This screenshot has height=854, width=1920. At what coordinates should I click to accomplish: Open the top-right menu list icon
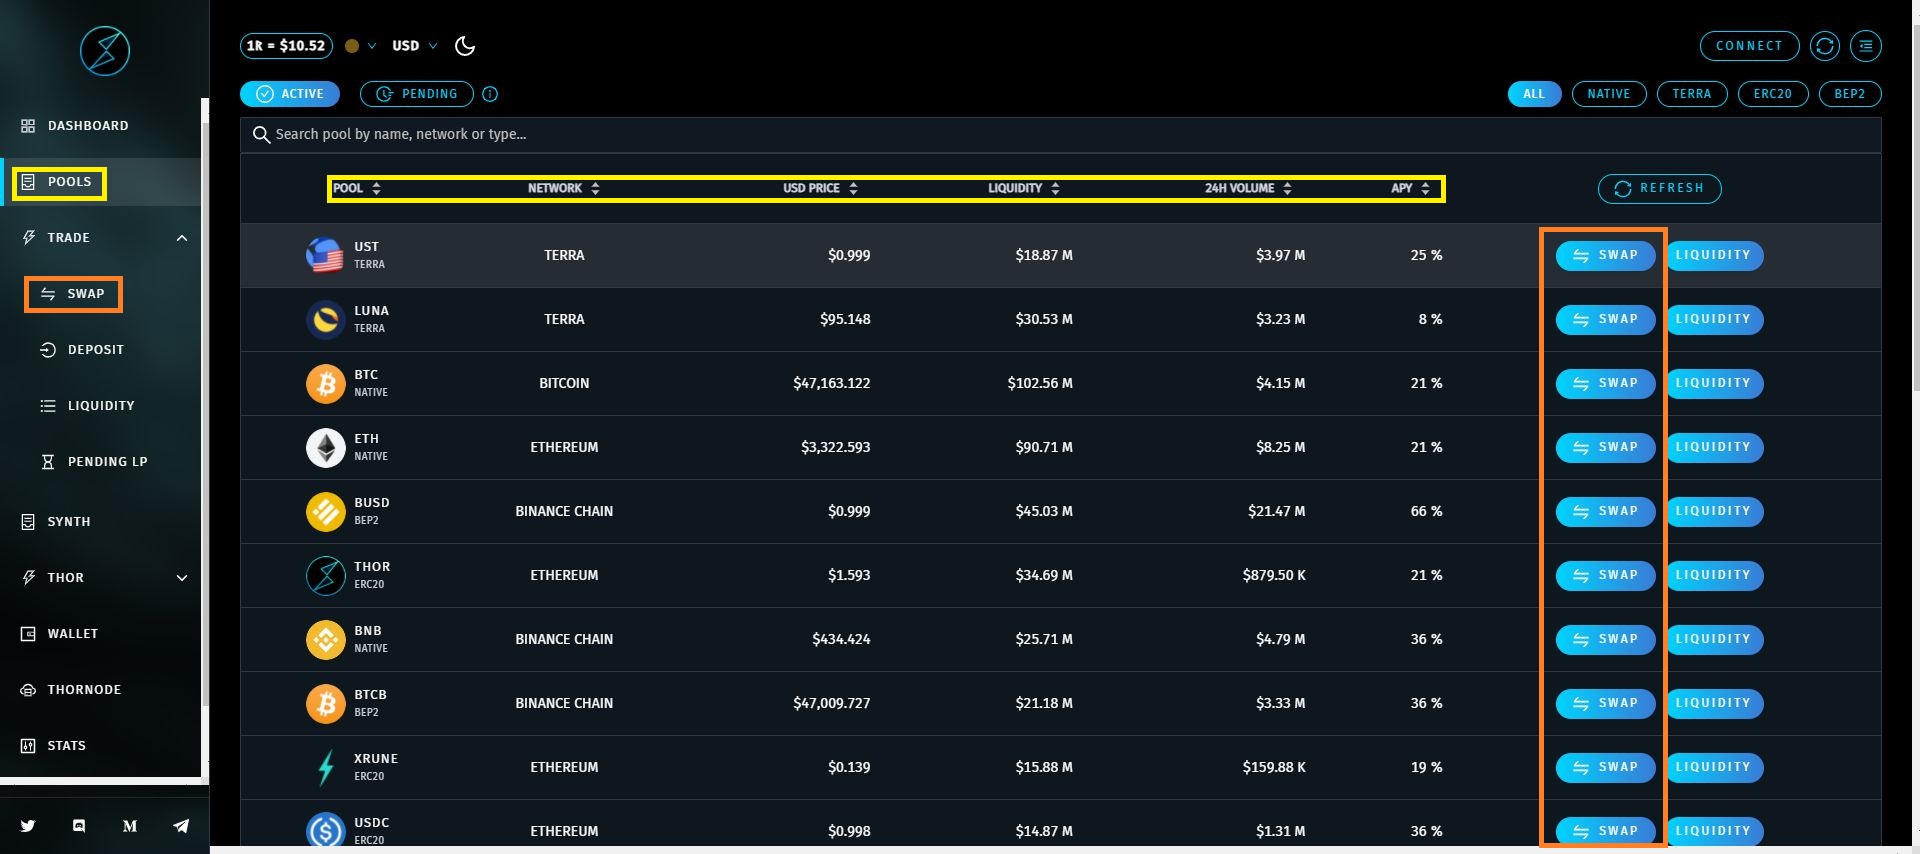tap(1866, 46)
